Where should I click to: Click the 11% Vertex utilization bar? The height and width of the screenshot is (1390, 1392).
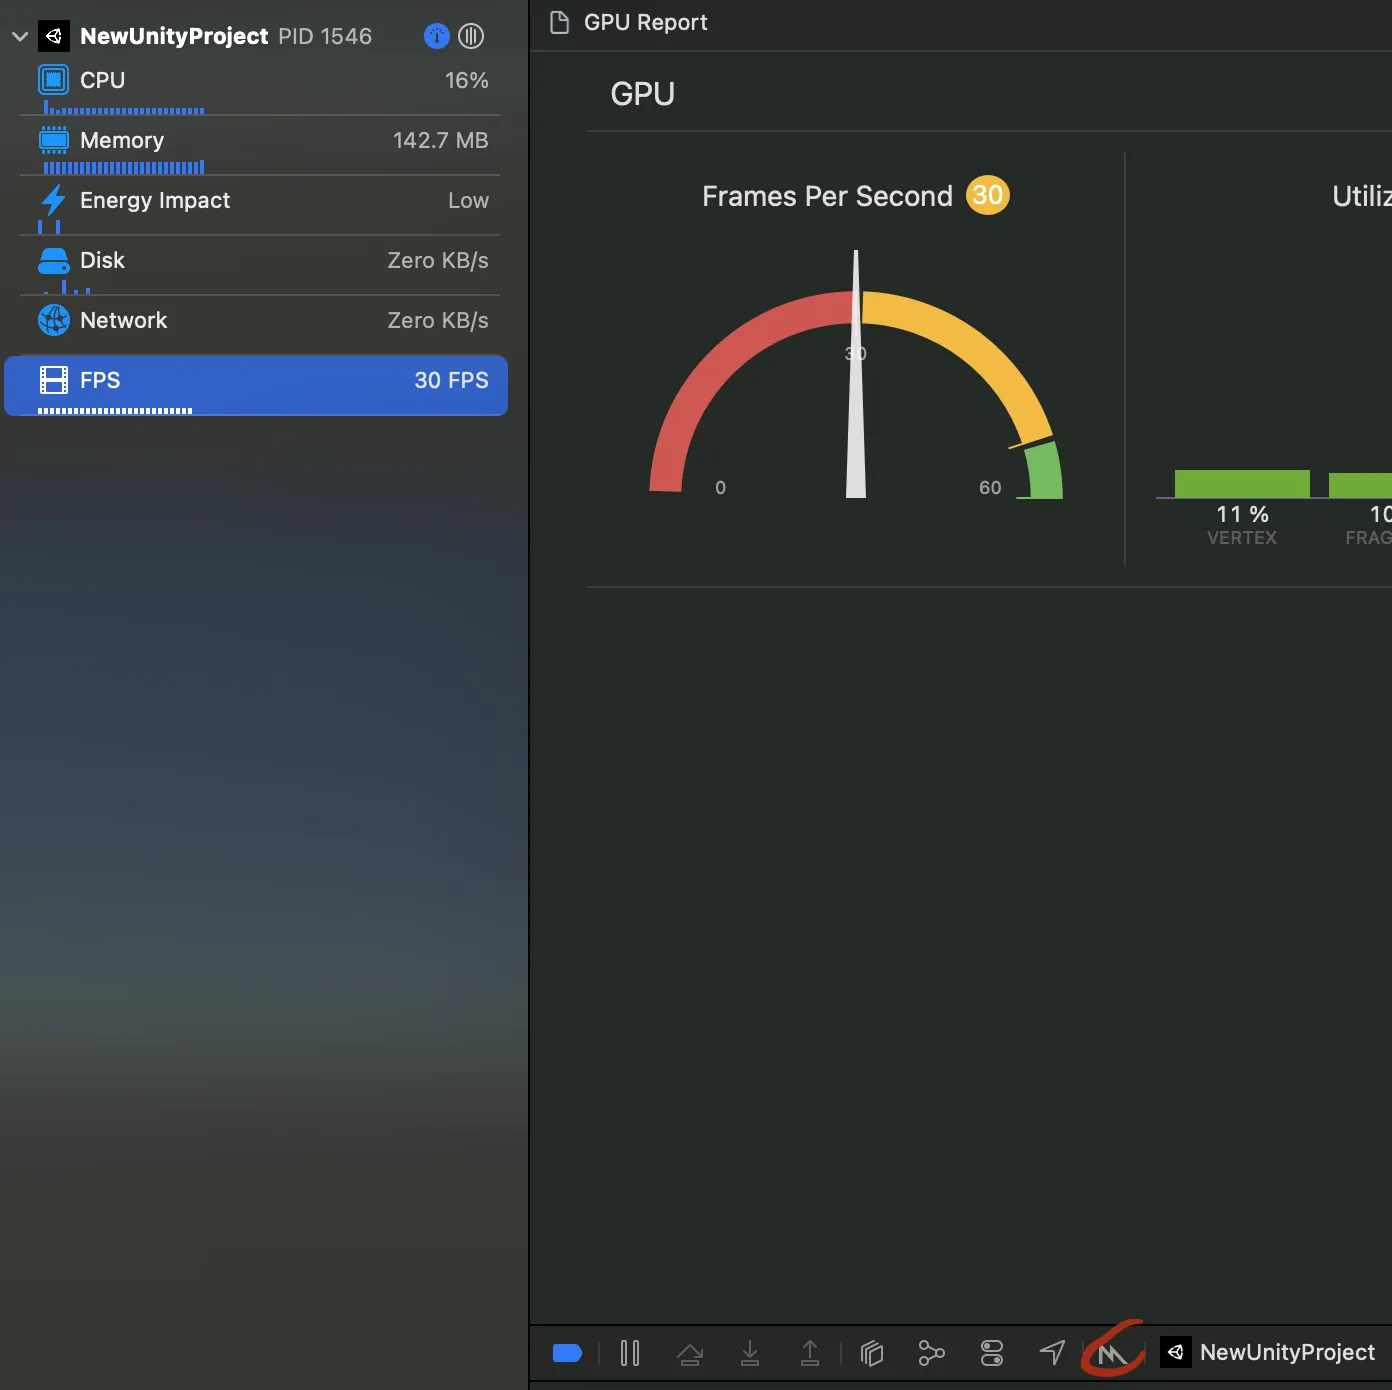[x=1242, y=484]
